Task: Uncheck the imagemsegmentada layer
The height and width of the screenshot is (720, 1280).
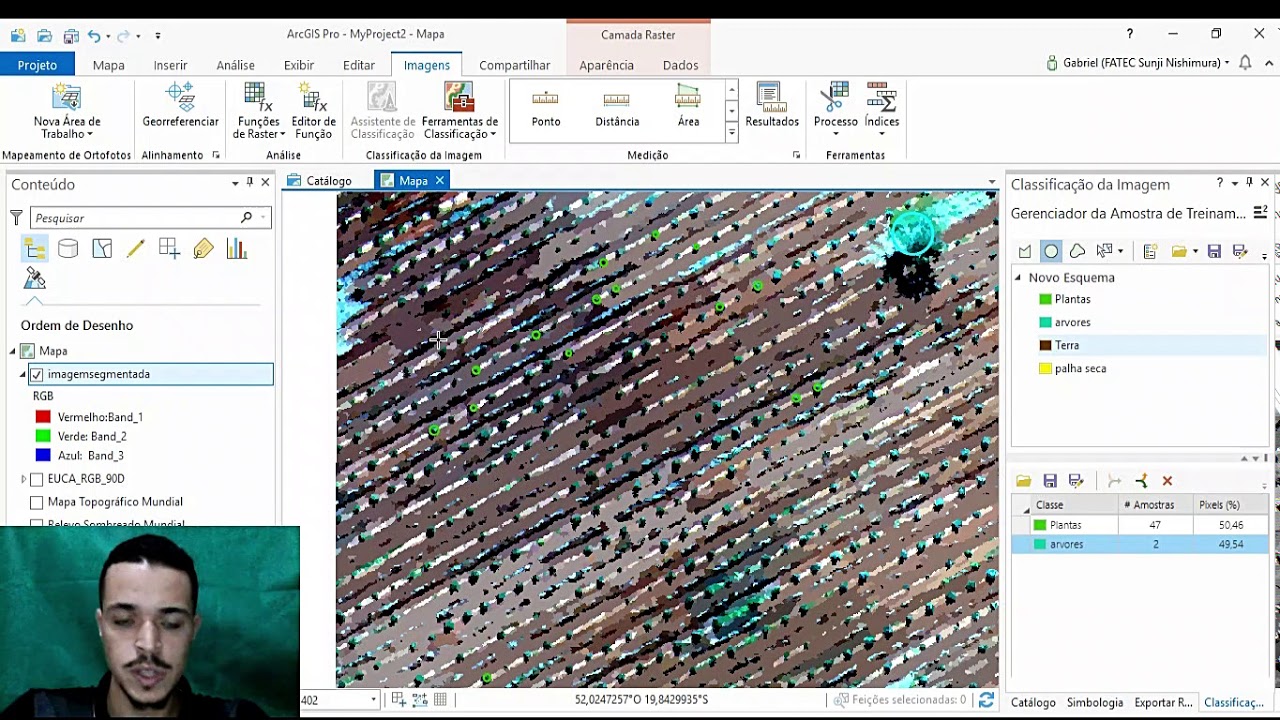Action: click(x=37, y=374)
